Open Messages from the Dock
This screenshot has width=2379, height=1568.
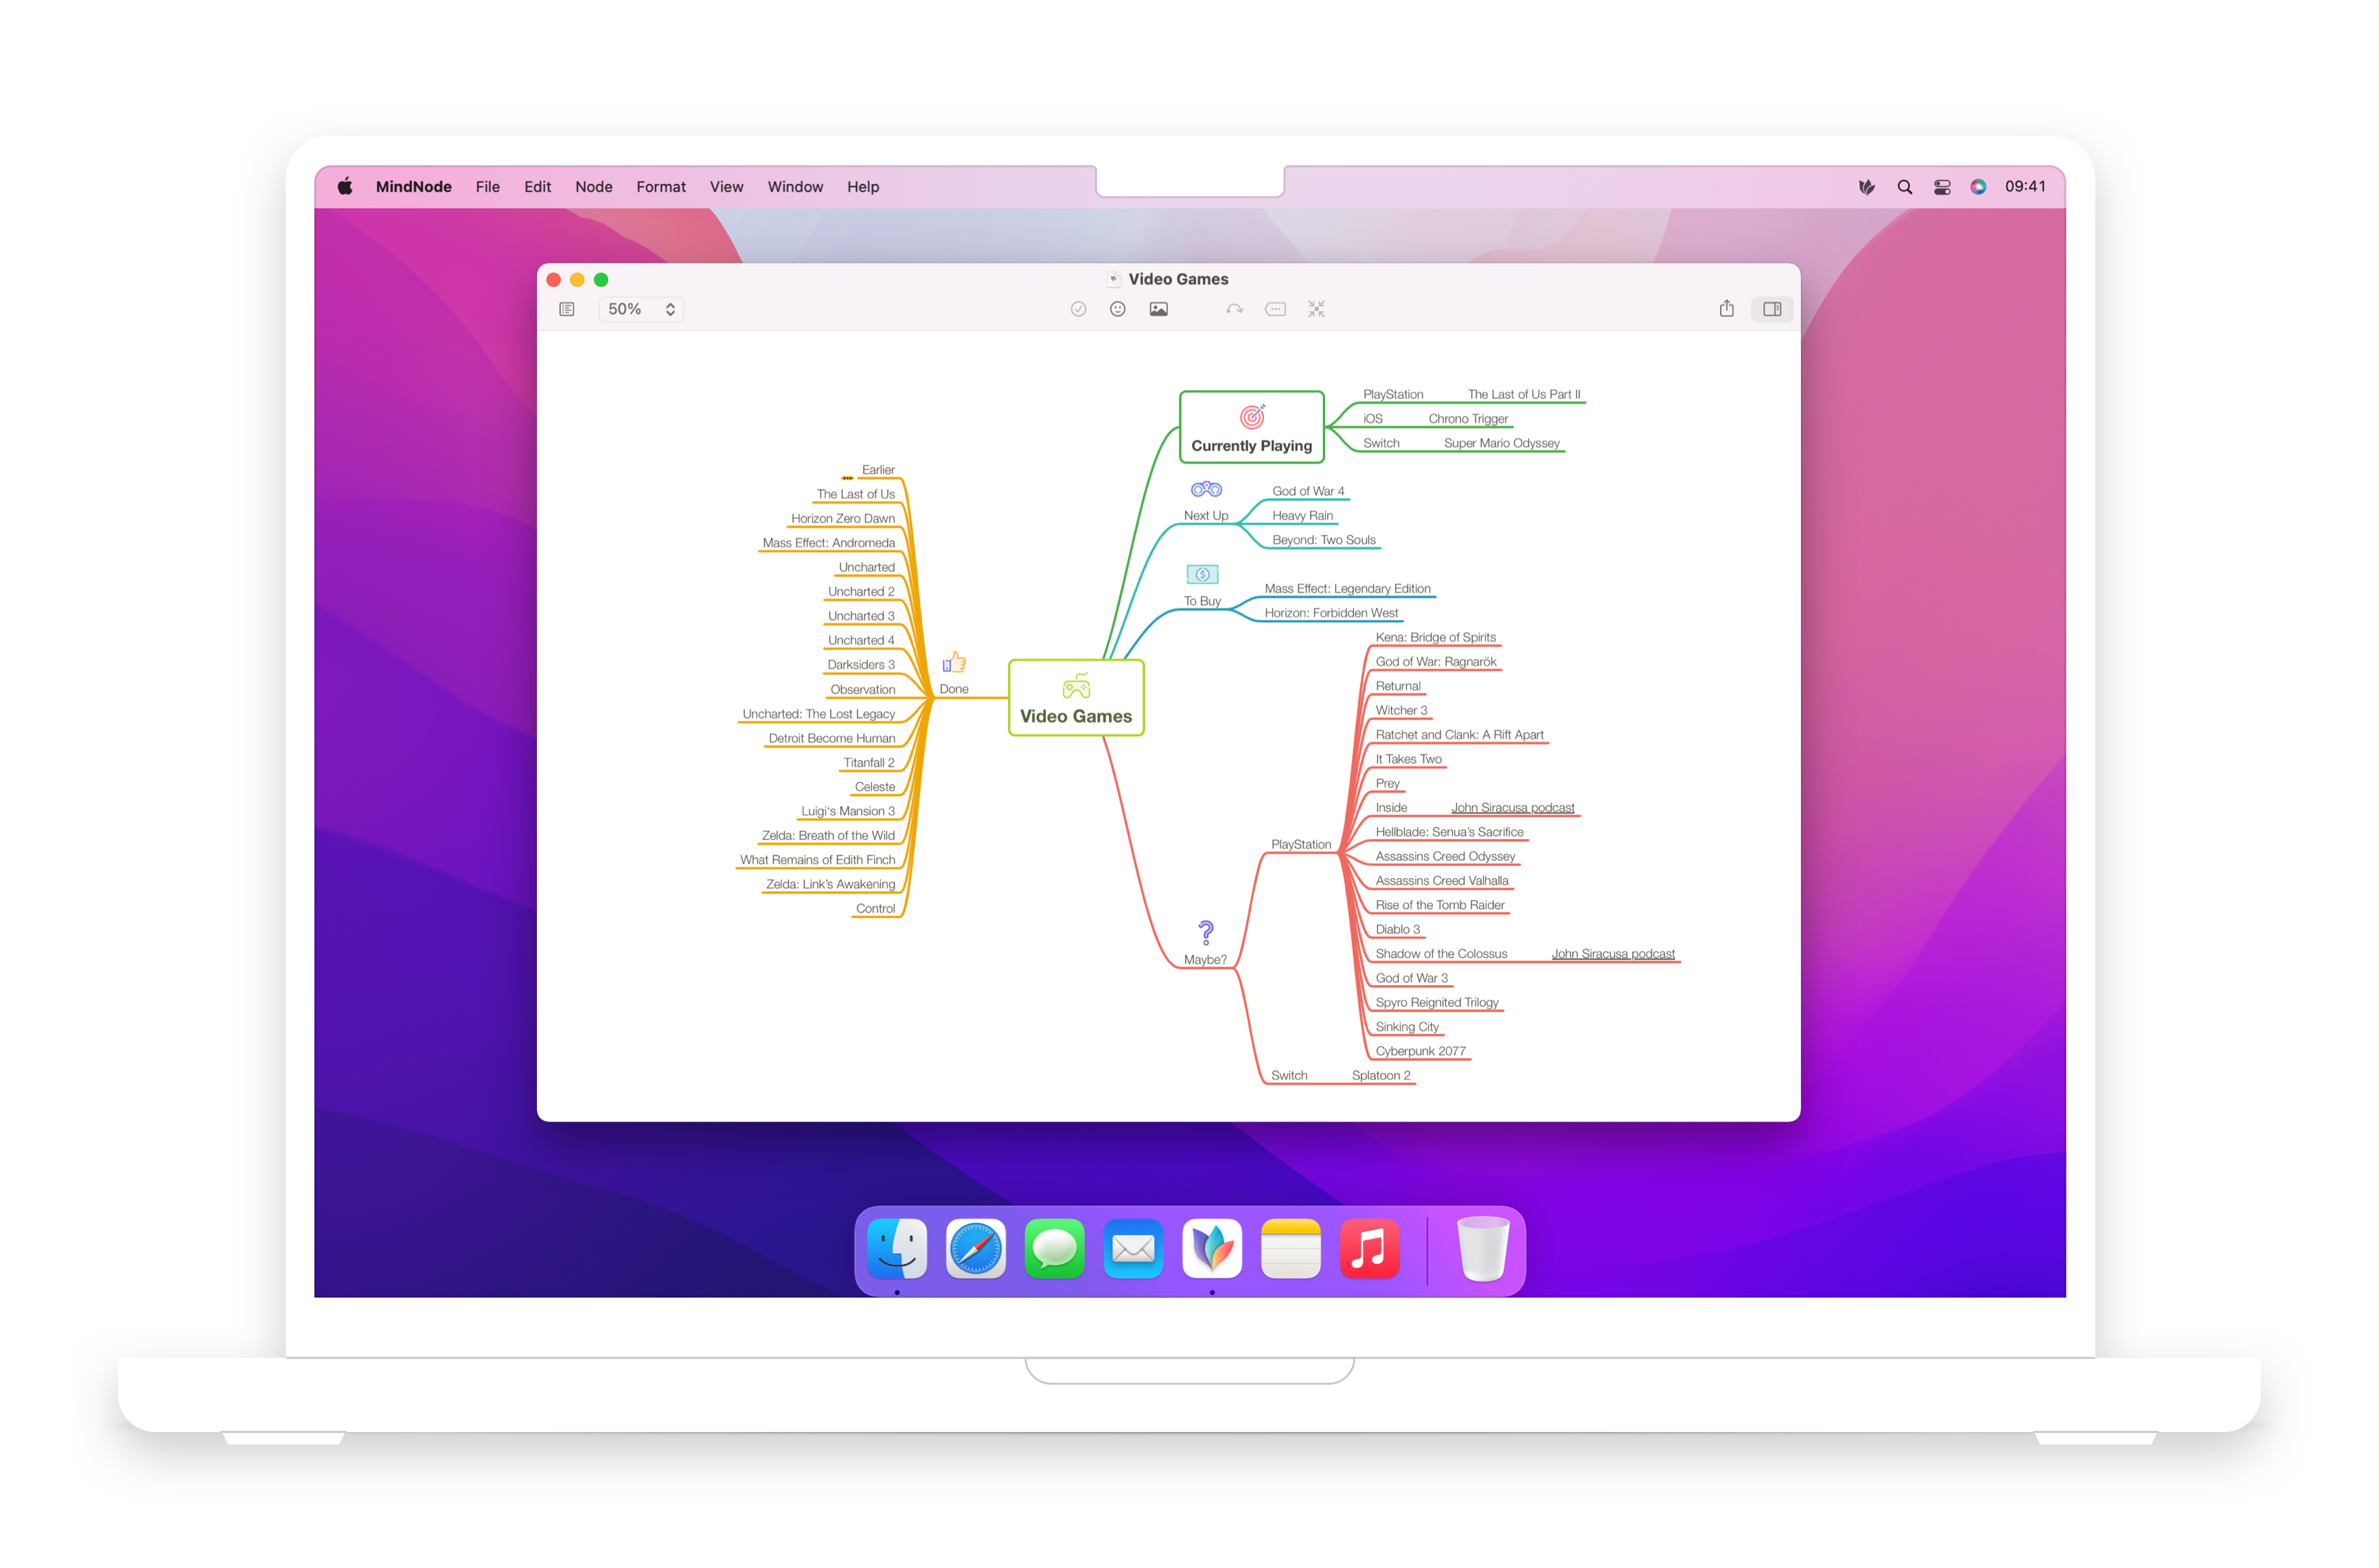coord(1054,1248)
